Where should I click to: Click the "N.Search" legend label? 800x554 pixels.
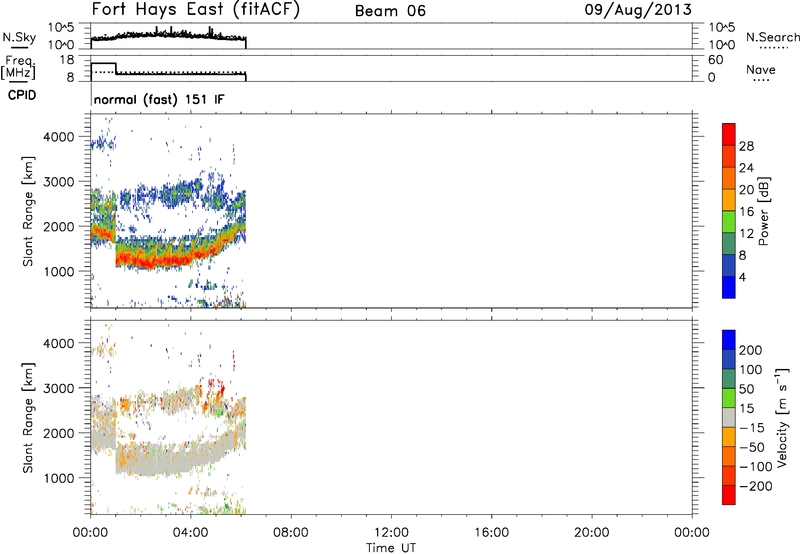[x=773, y=37]
